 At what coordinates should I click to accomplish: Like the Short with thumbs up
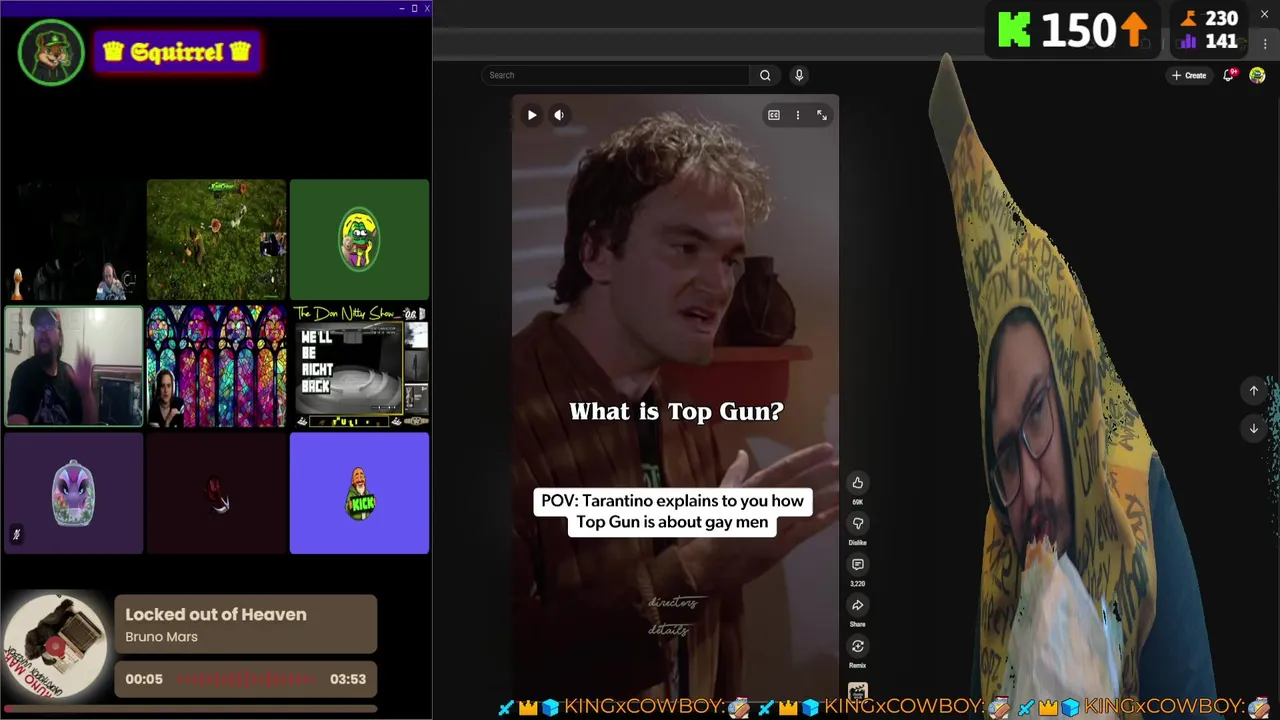click(x=857, y=483)
